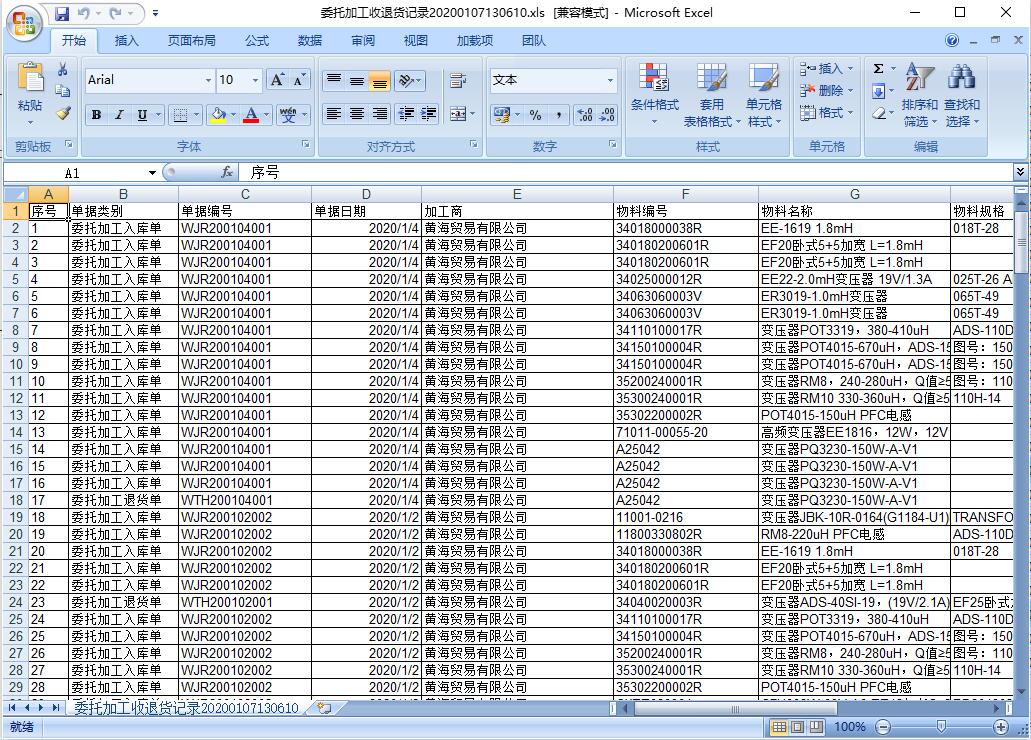Open the font size dropdown
This screenshot has width=1031, height=740.
pyautogui.click(x=256, y=80)
